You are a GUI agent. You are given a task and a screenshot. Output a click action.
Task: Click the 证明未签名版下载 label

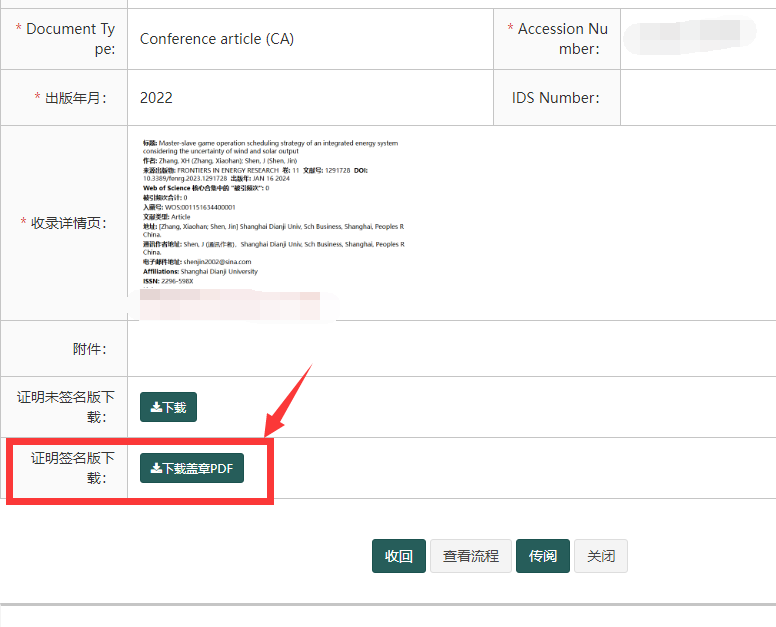tap(65, 407)
